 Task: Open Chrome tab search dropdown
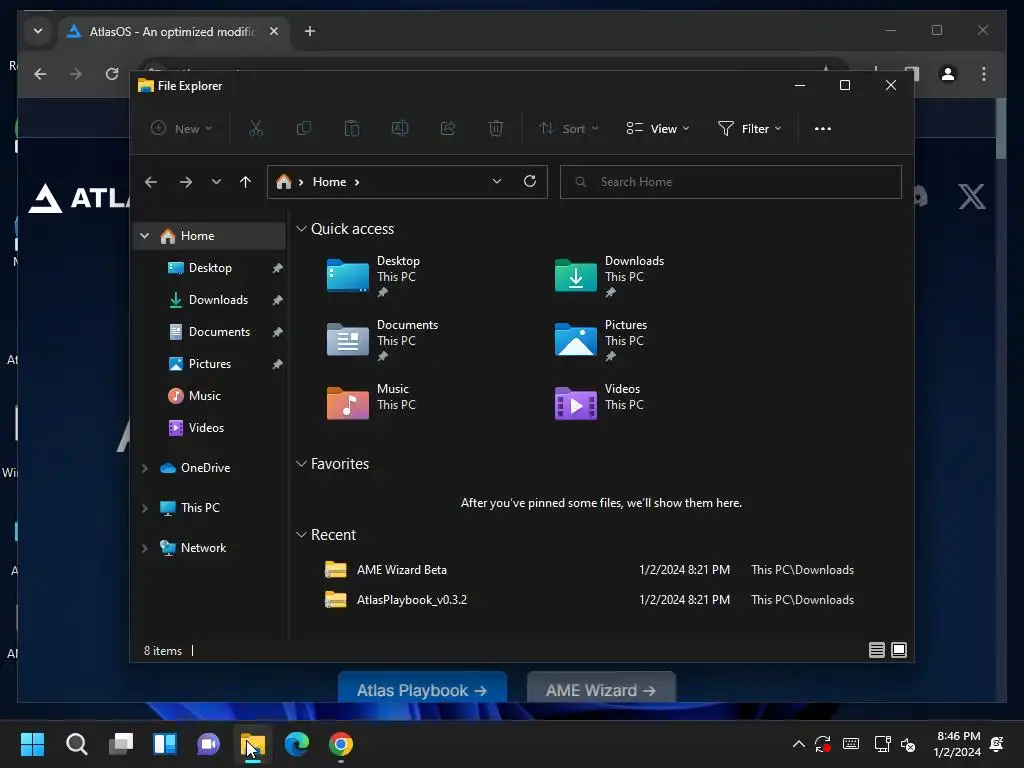pyautogui.click(x=38, y=31)
